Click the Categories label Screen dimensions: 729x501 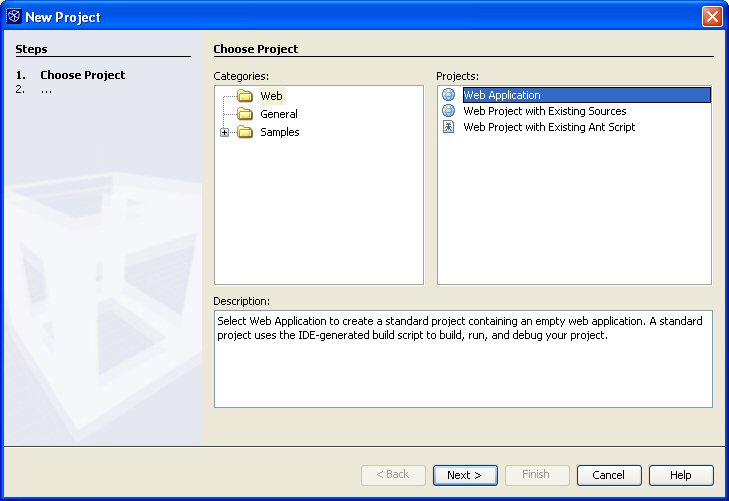[241, 76]
